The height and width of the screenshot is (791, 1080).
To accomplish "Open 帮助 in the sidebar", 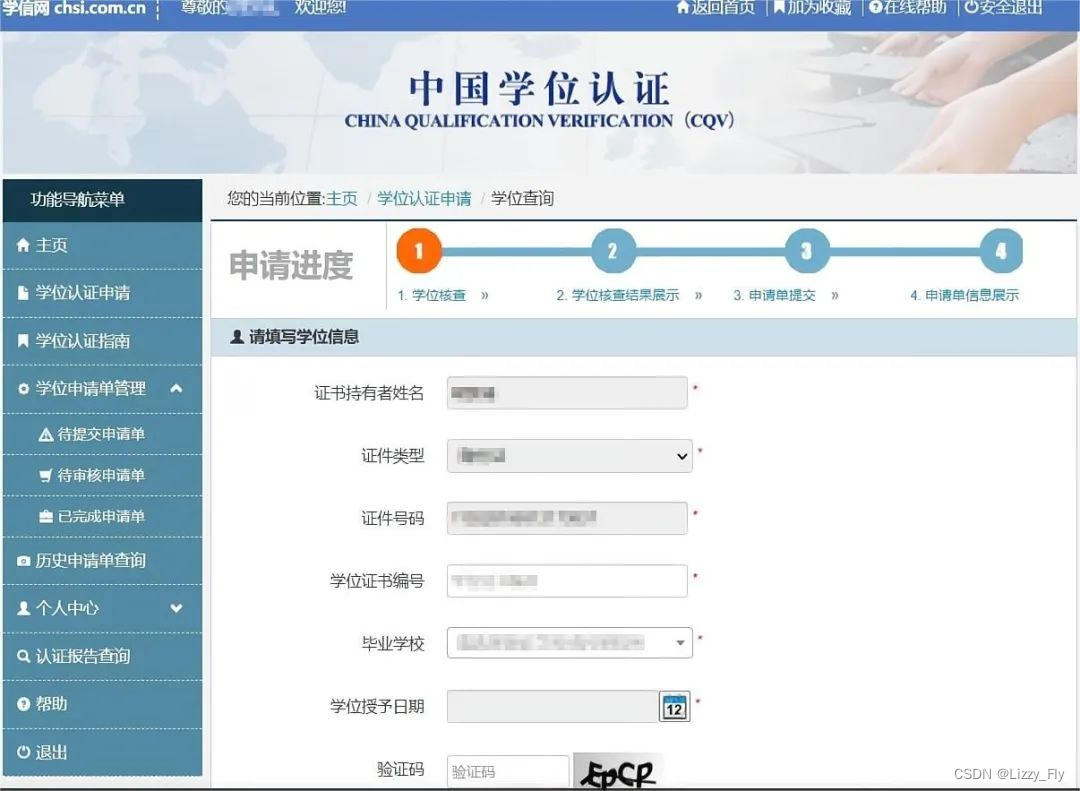I will [103, 704].
